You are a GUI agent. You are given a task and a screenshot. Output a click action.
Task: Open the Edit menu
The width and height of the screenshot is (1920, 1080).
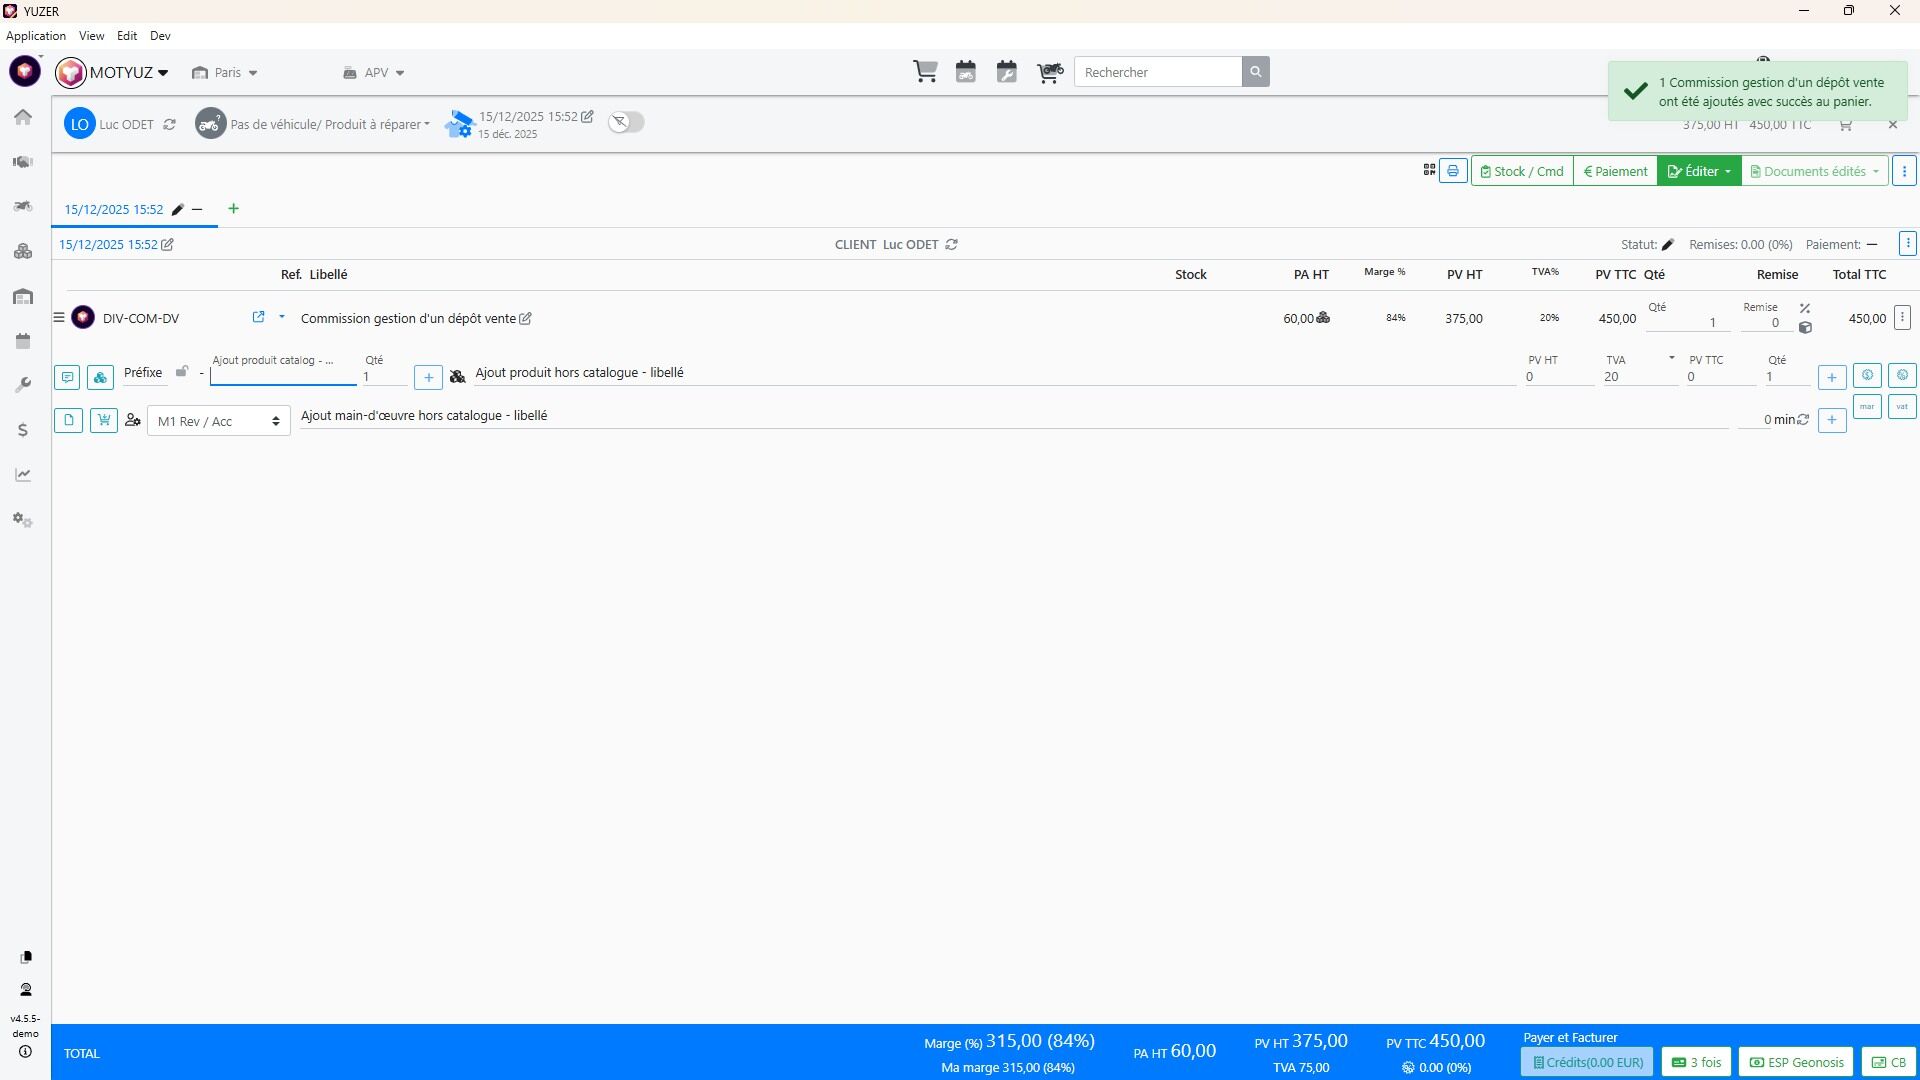click(x=127, y=36)
